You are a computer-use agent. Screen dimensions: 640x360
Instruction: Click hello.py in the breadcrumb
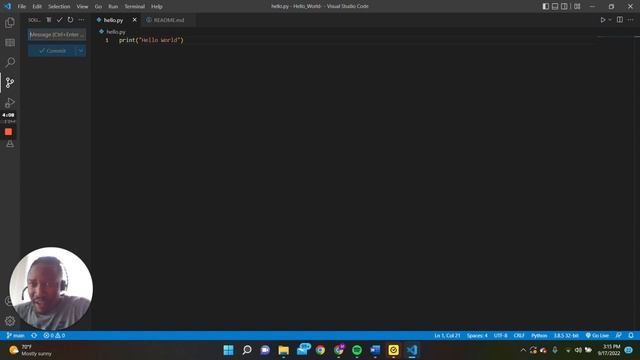pyautogui.click(x=116, y=31)
